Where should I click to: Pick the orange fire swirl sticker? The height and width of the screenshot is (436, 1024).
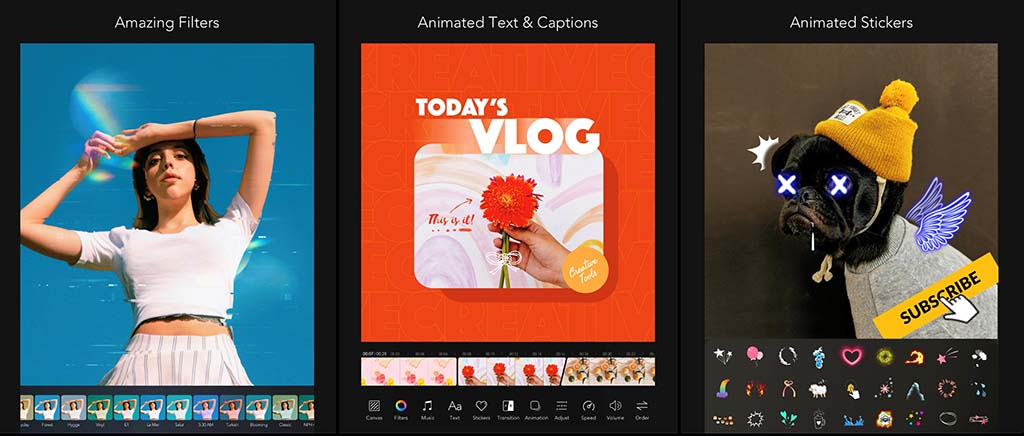(916, 358)
